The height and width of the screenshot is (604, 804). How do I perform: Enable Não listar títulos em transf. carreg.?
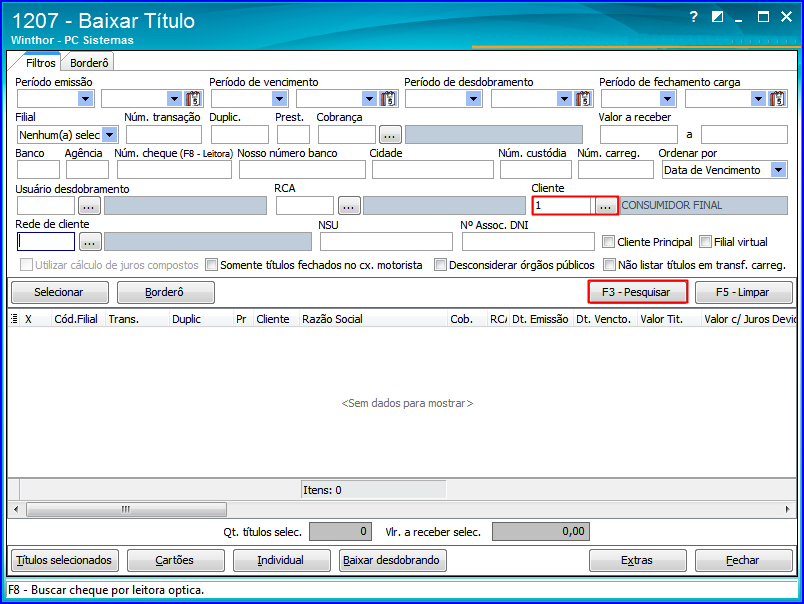click(x=609, y=265)
